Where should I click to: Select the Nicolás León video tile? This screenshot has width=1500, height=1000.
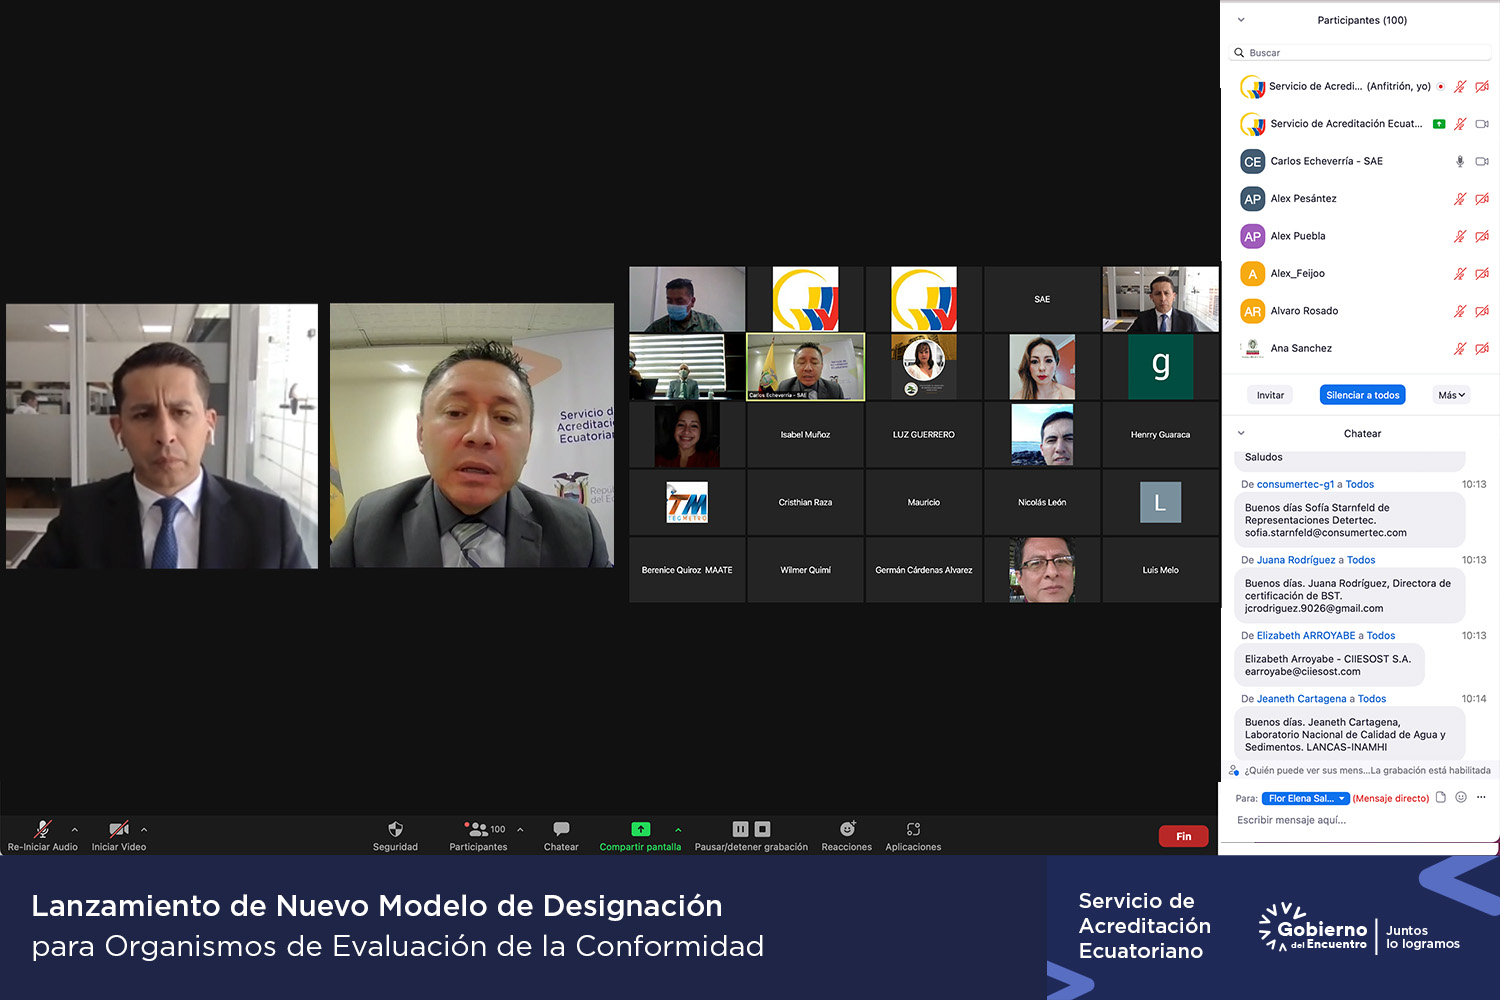(1042, 502)
